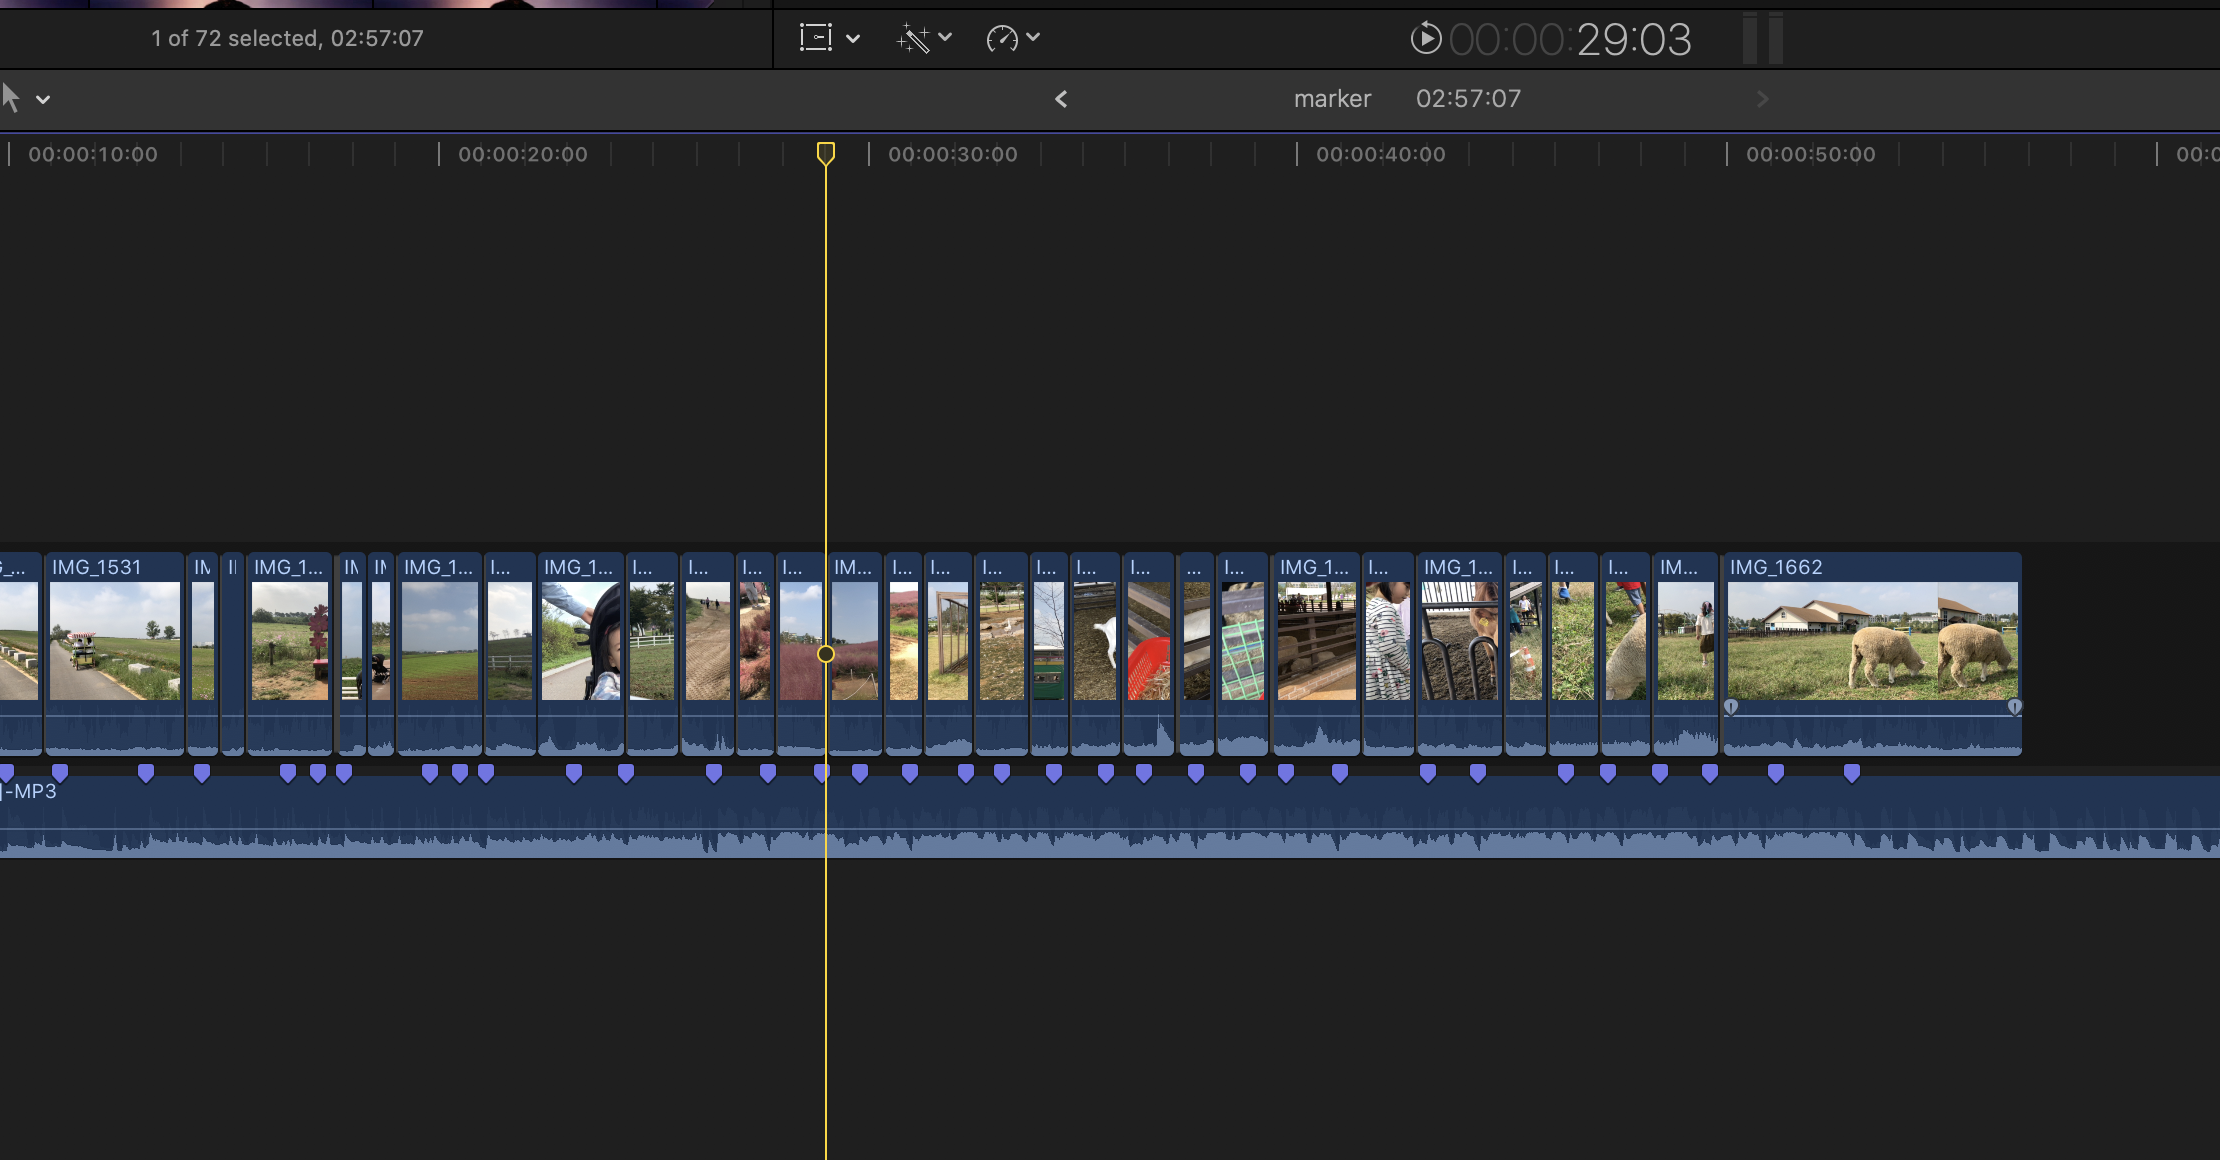The image size is (2220, 1160).
Task: Select the IMG_1662 sheep clip
Action: [1871, 640]
